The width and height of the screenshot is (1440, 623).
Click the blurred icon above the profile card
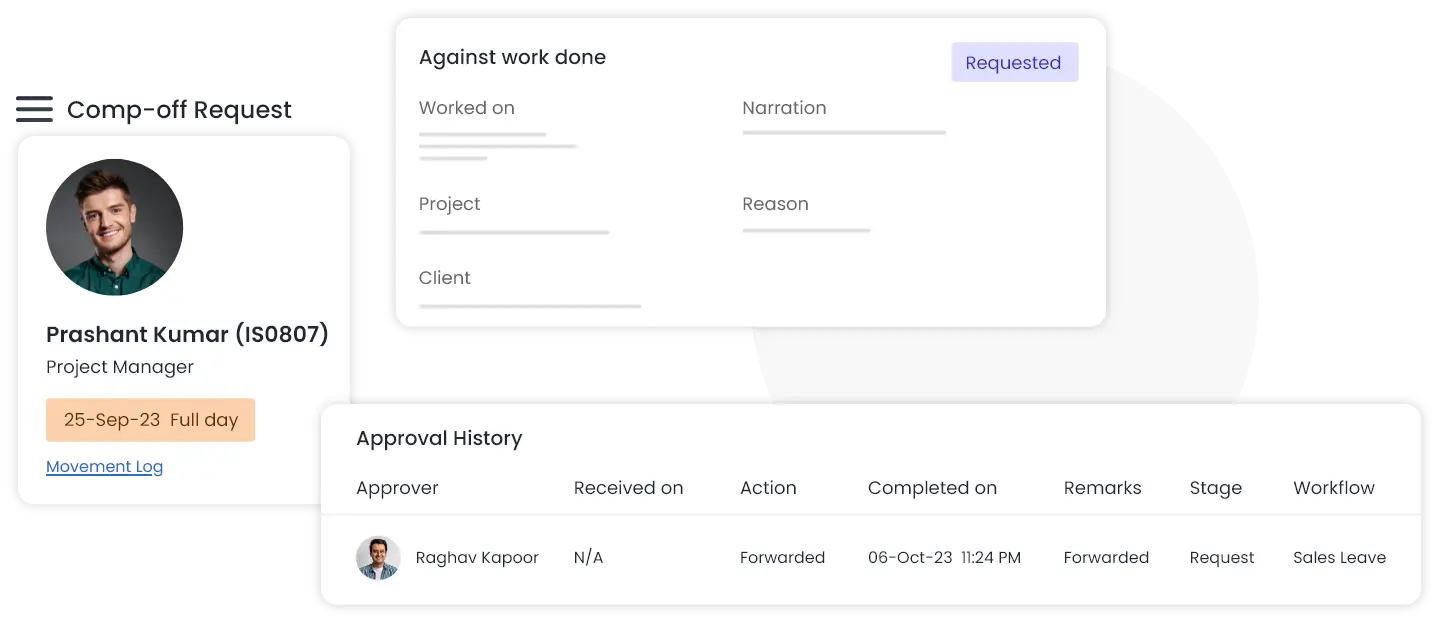coord(34,110)
